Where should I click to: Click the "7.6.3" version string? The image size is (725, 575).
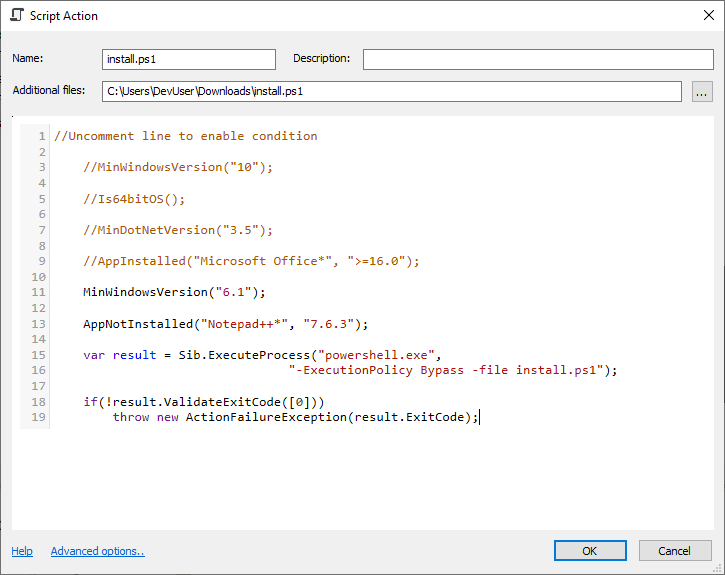click(329, 324)
